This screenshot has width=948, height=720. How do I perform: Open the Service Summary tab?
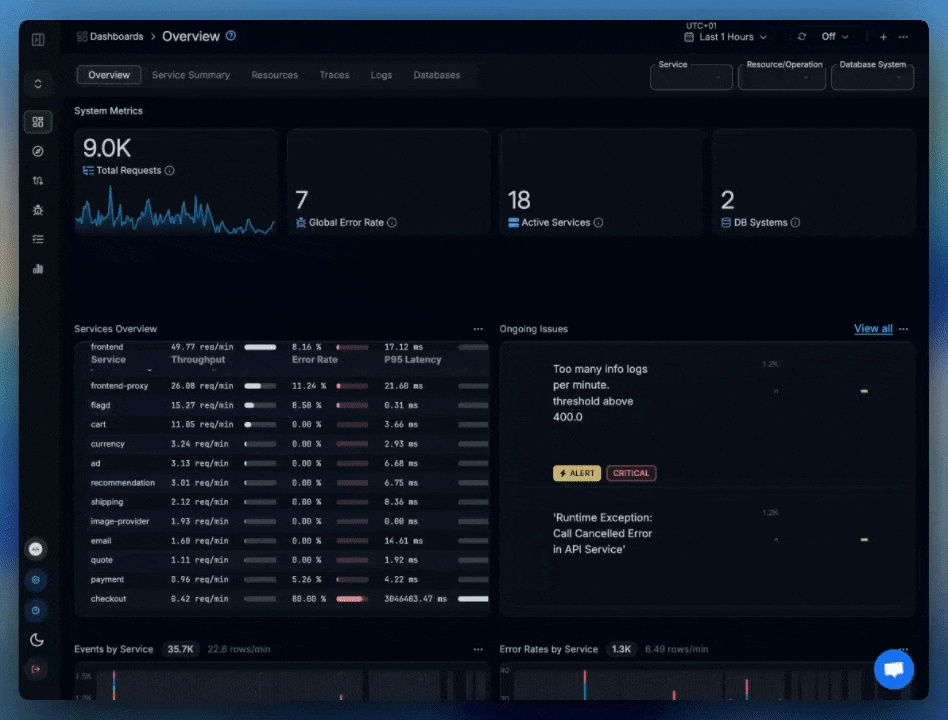191,75
